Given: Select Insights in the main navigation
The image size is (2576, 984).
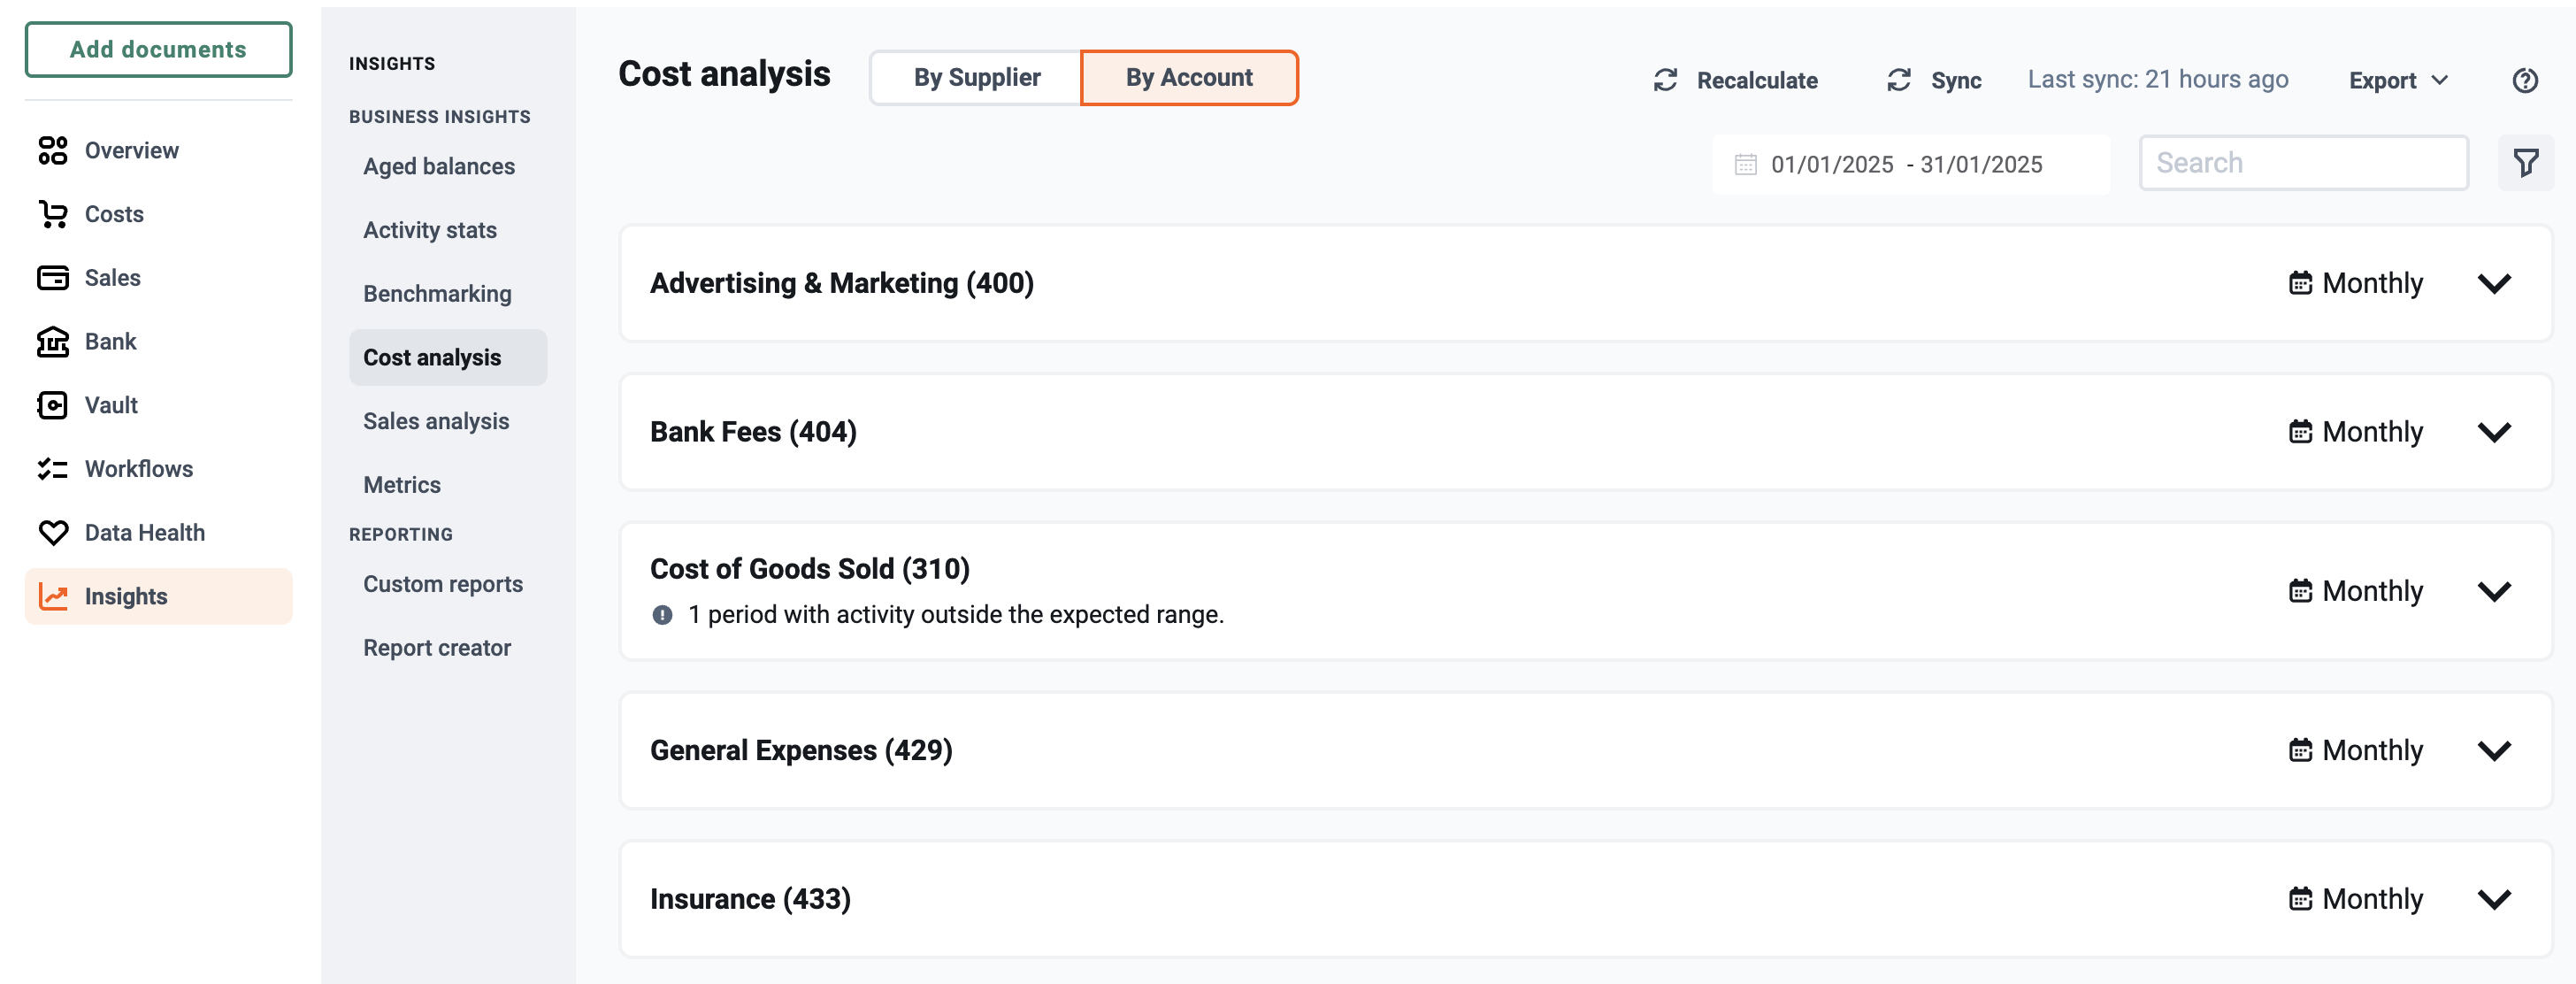Looking at the screenshot, I should (158, 597).
